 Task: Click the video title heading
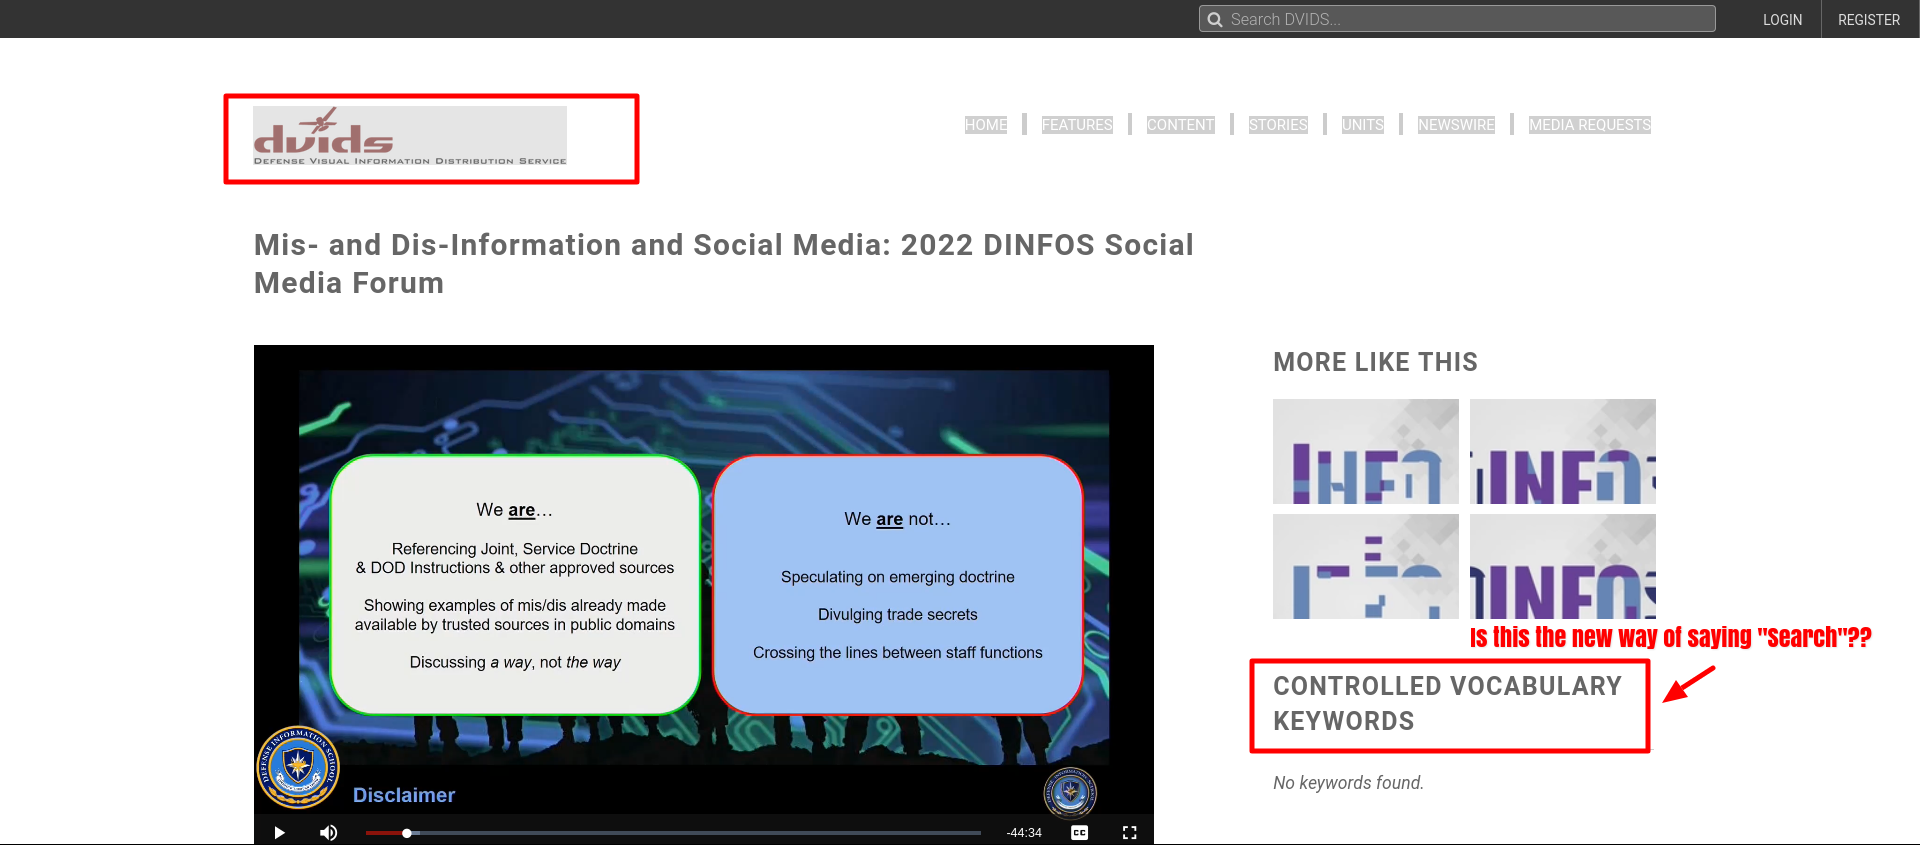pyautogui.click(x=724, y=264)
